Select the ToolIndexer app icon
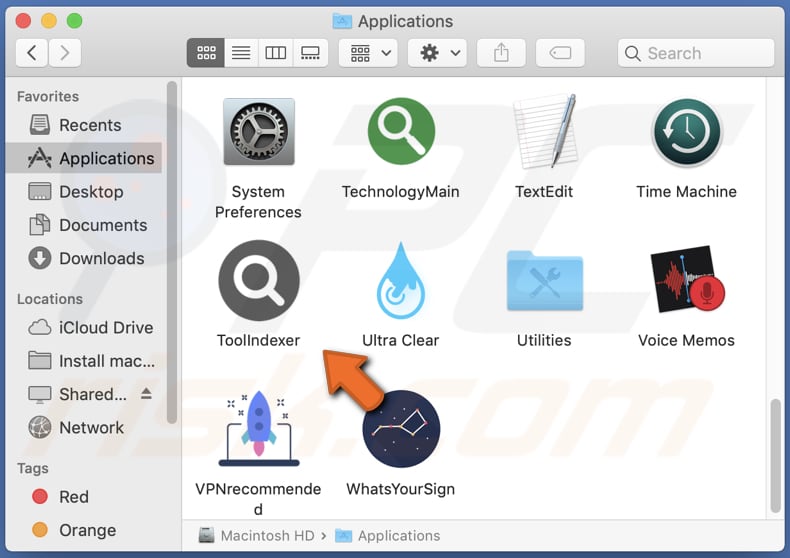This screenshot has height=558, width=790. click(x=258, y=280)
